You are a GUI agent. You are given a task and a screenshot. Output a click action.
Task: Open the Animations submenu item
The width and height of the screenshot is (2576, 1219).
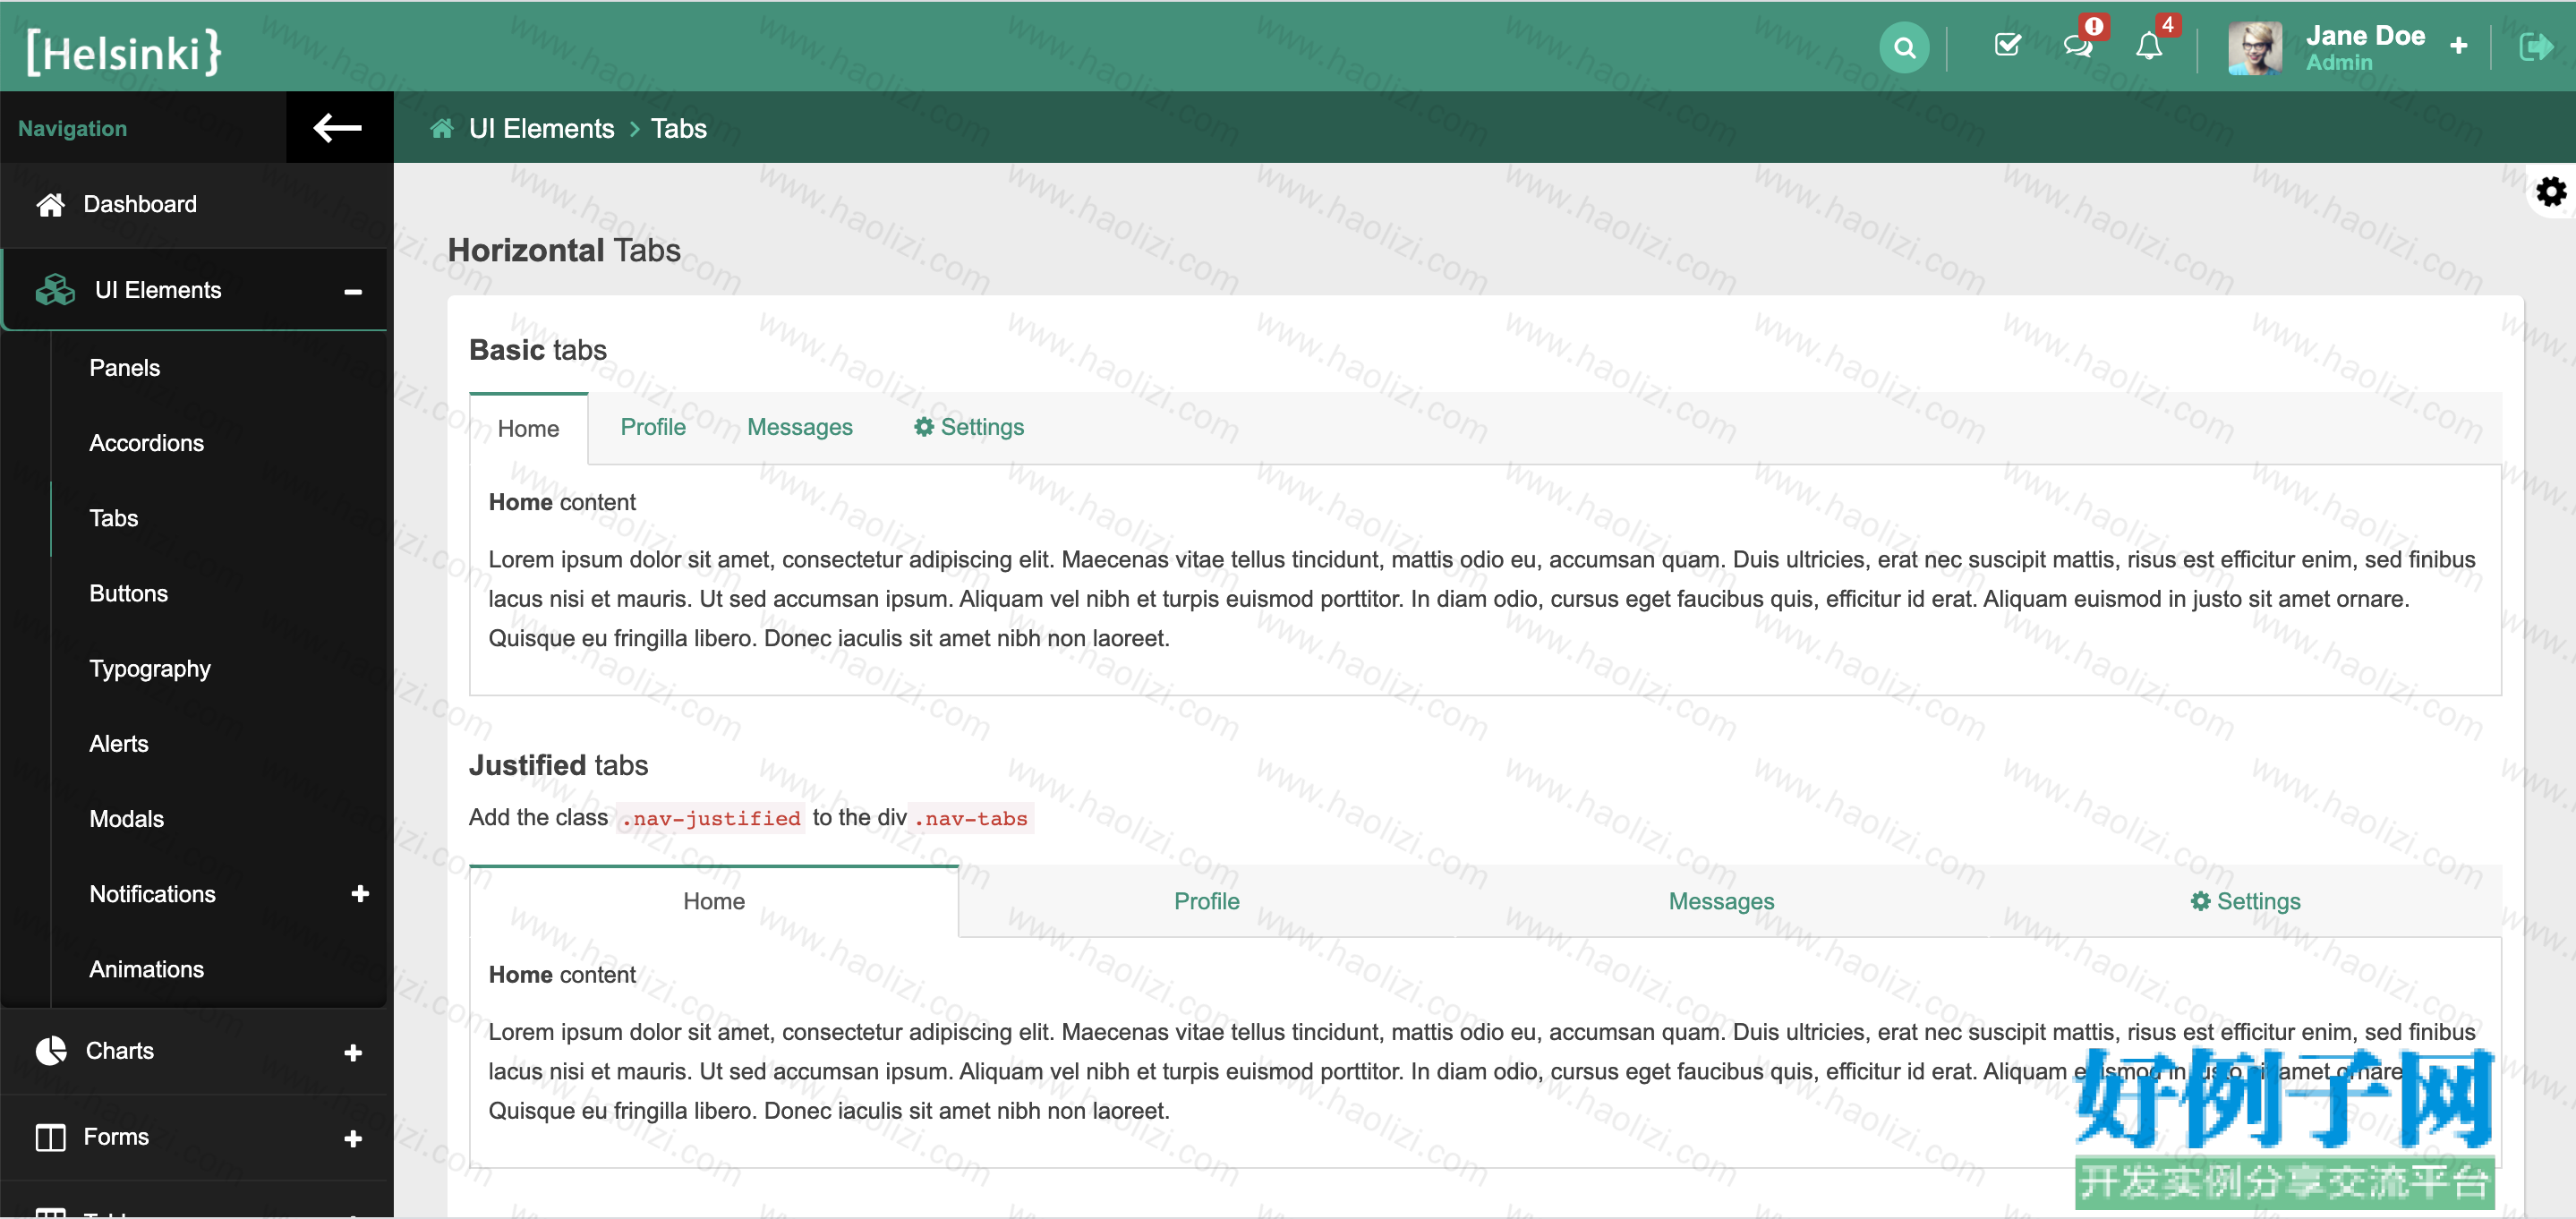146,968
